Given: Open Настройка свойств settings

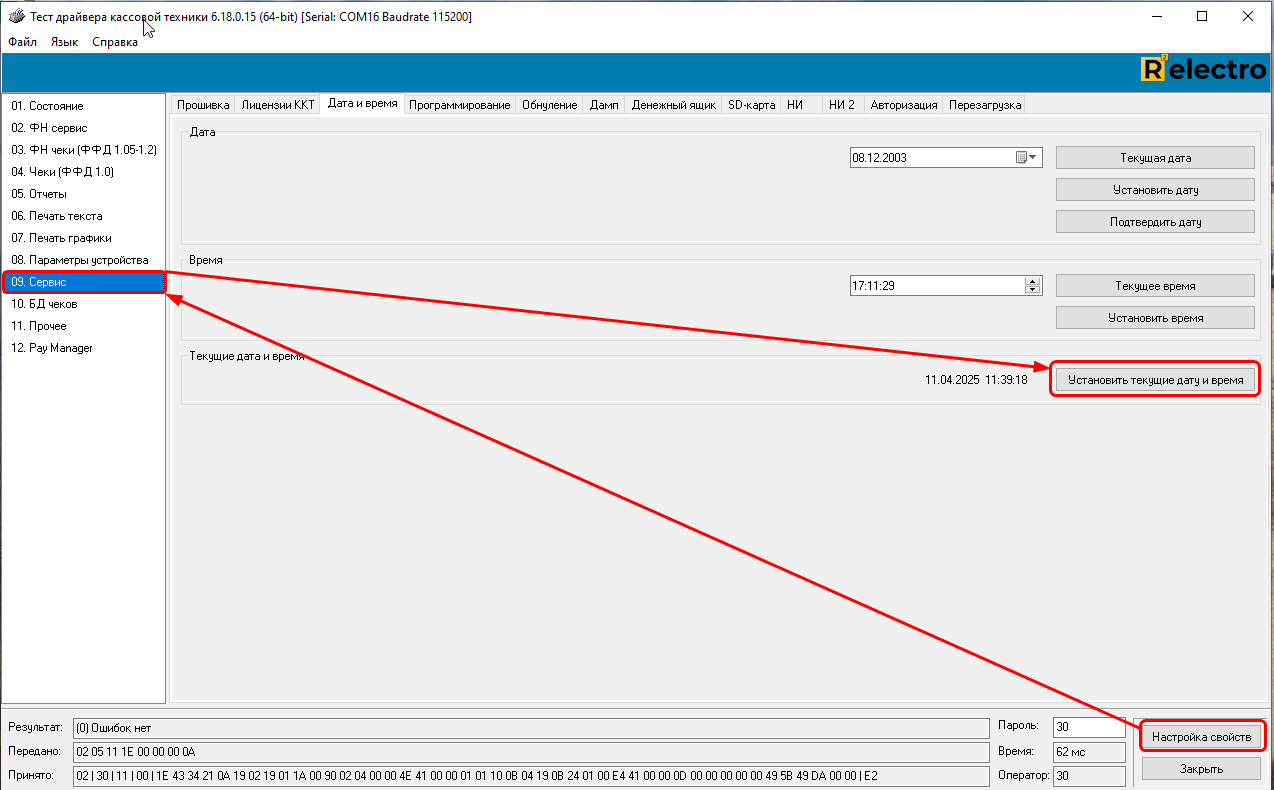Looking at the screenshot, I should click(x=1201, y=737).
